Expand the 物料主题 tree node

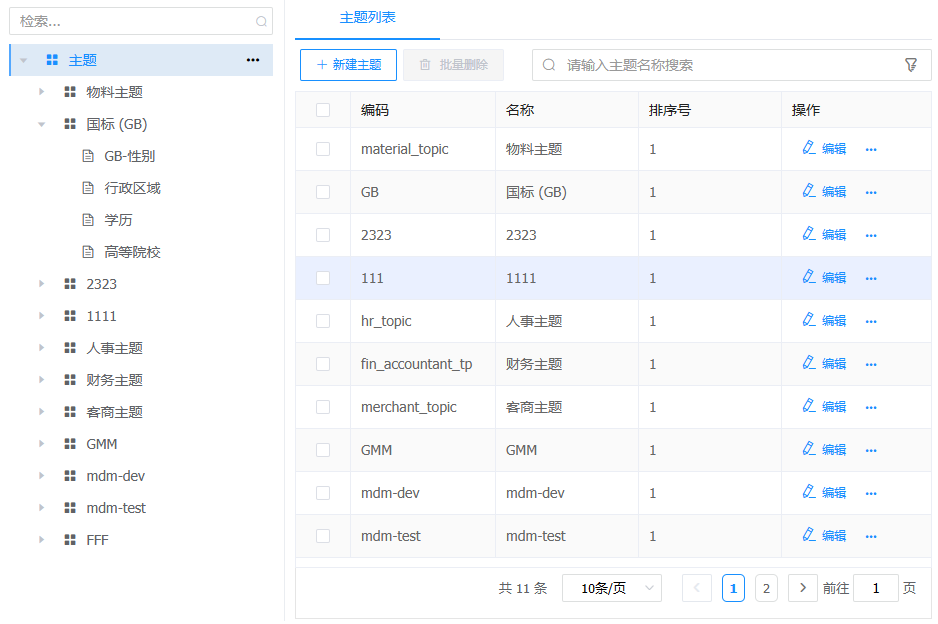tap(42, 92)
